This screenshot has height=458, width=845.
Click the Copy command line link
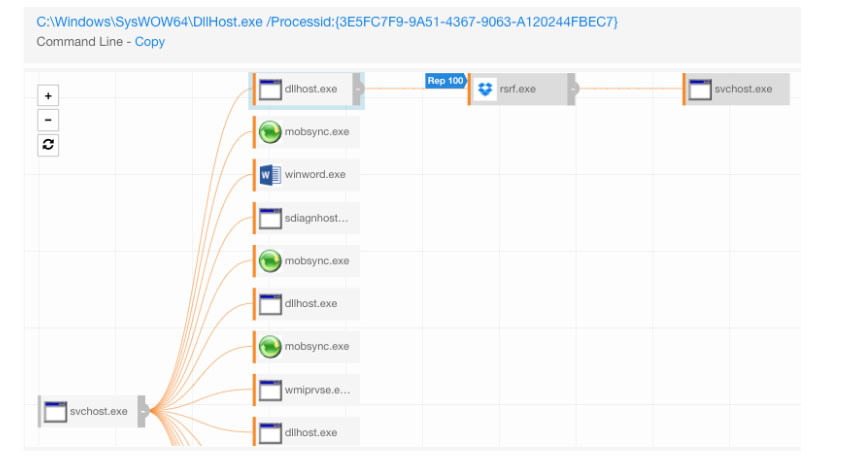coord(150,41)
